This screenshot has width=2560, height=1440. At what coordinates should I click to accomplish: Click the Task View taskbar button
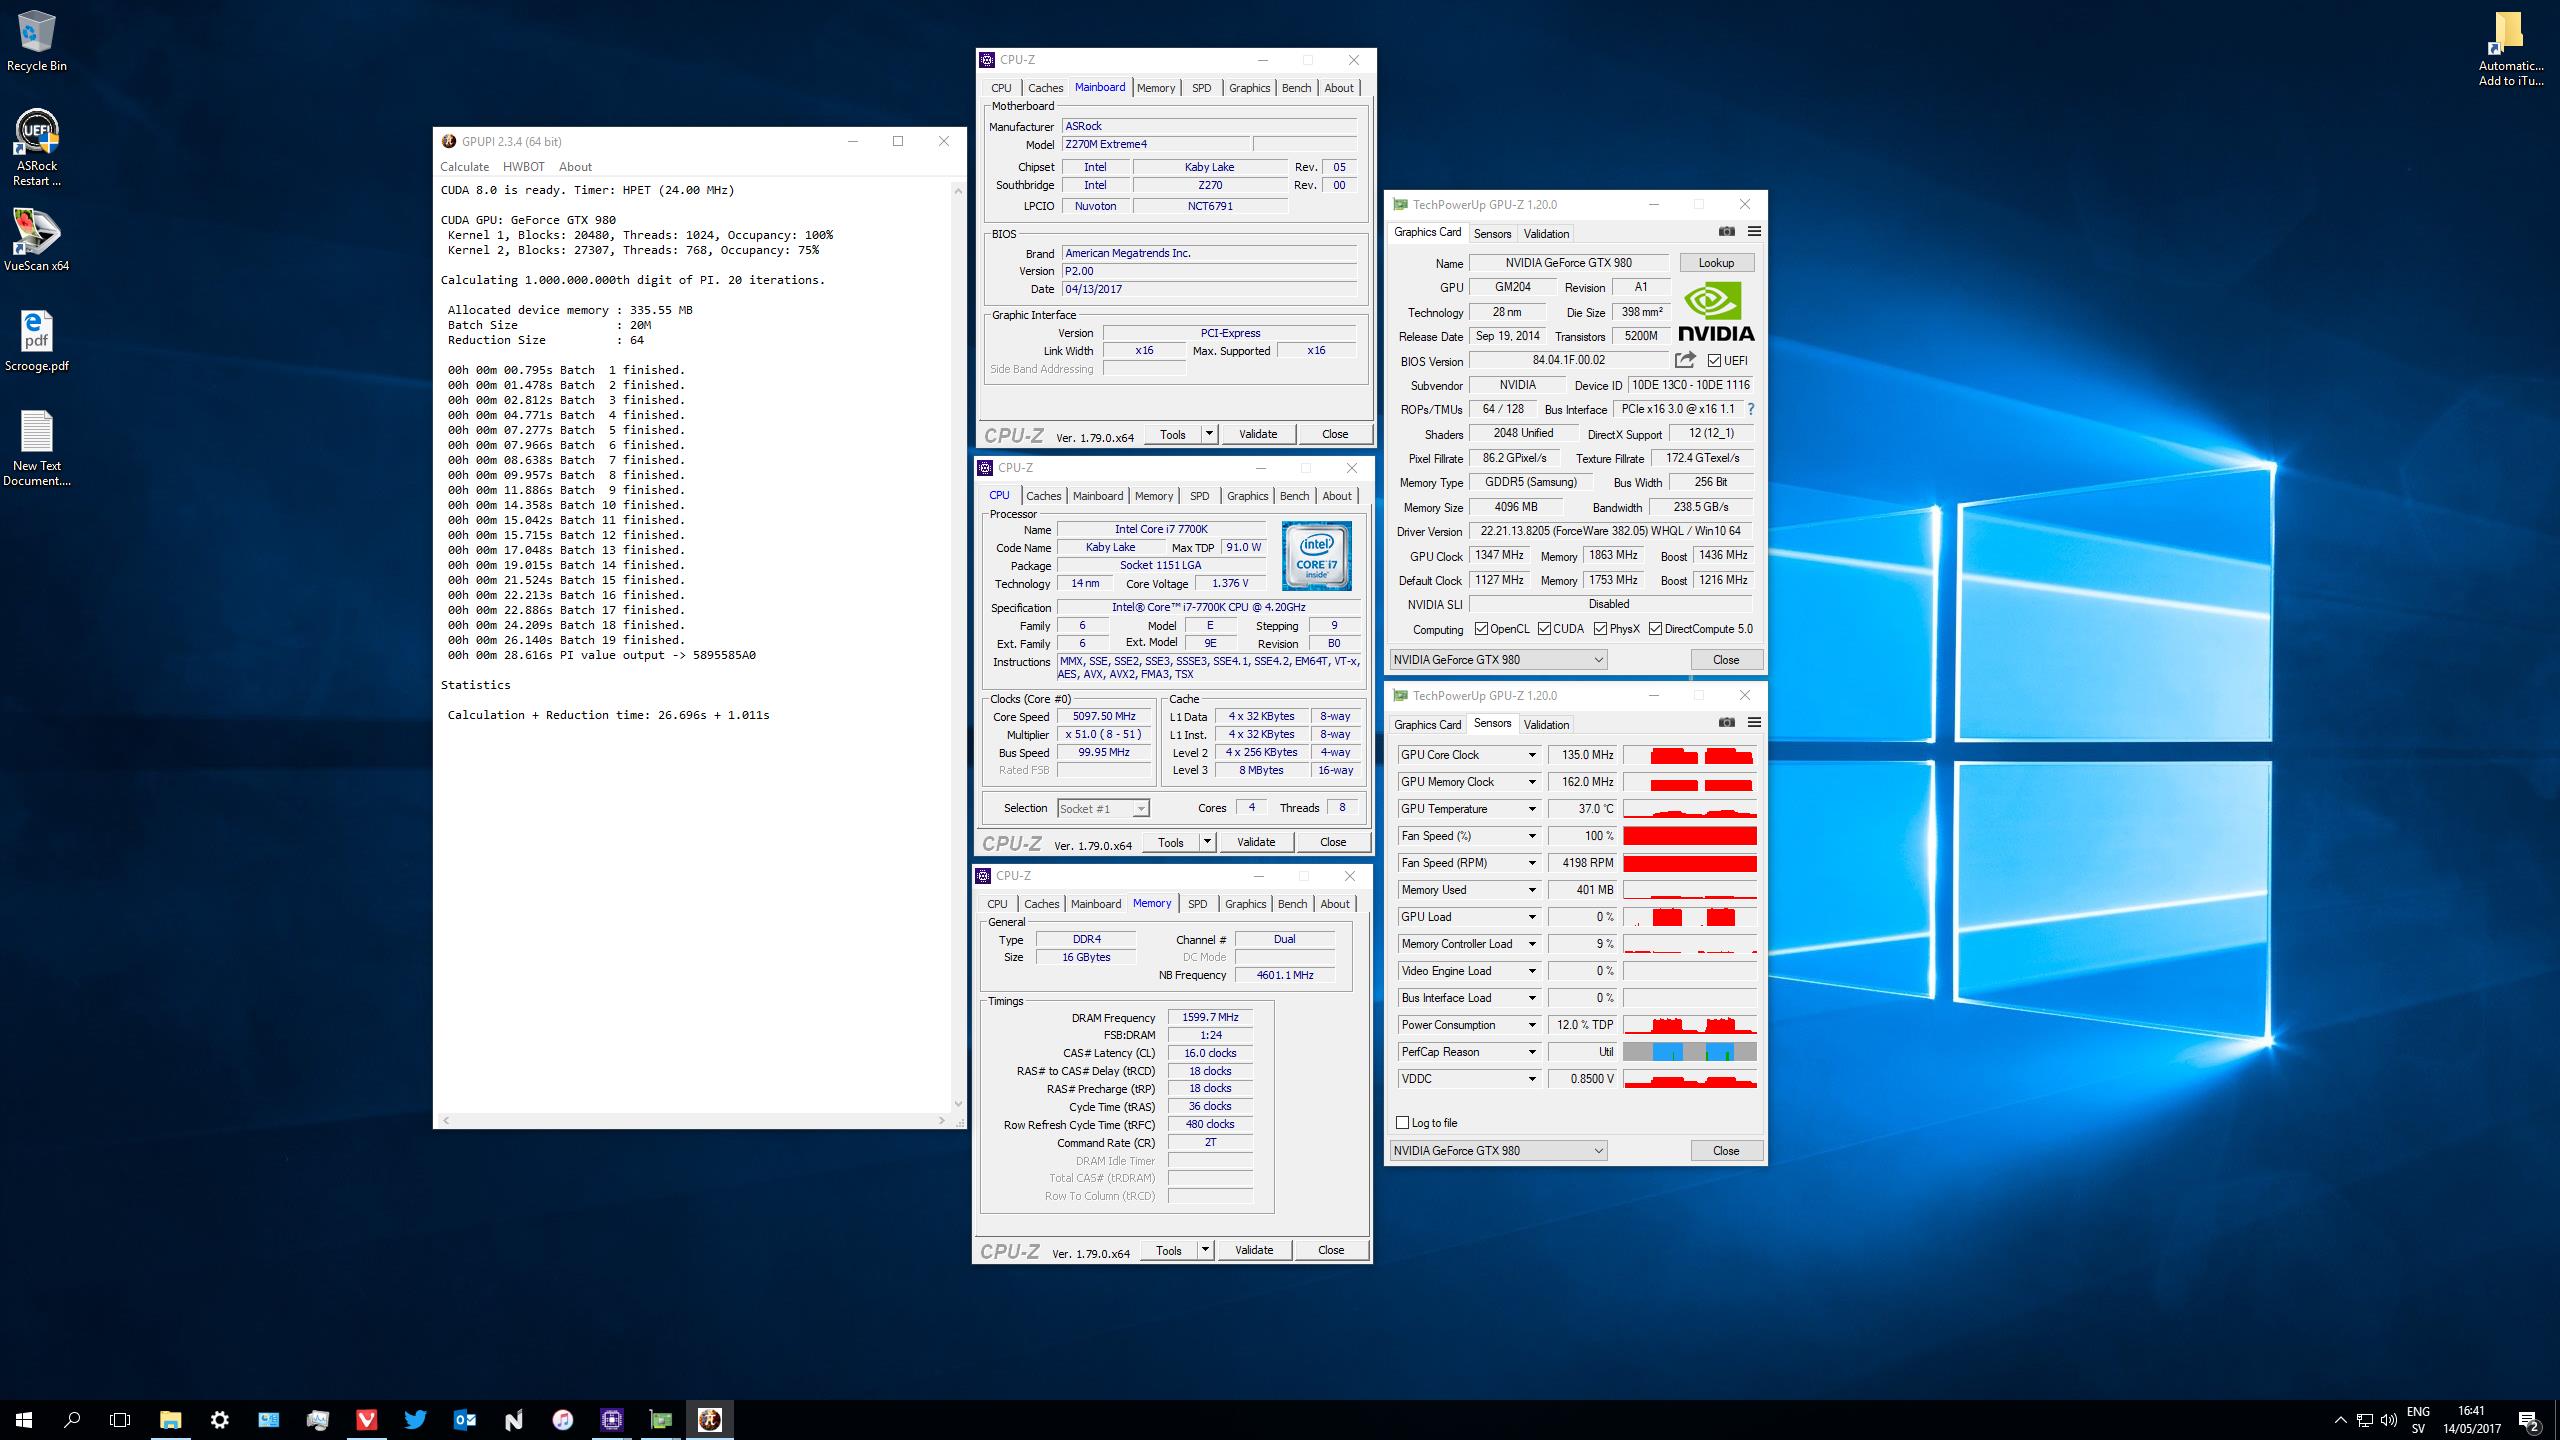click(120, 1419)
